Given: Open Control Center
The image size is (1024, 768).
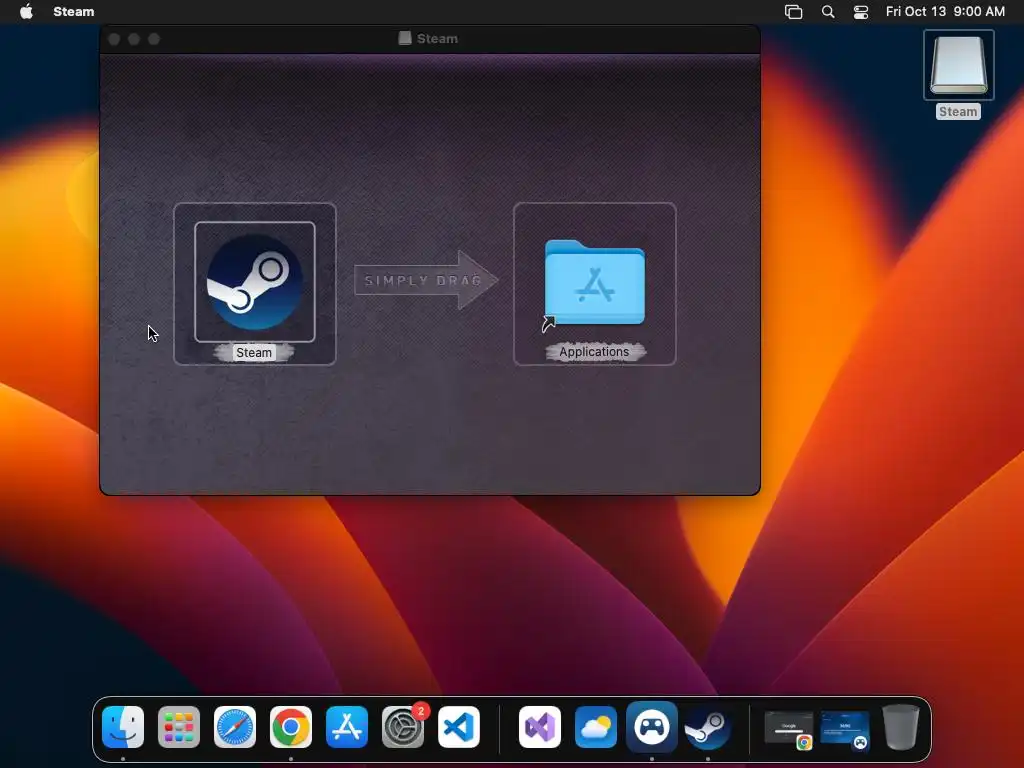Looking at the screenshot, I should pyautogui.click(x=861, y=12).
